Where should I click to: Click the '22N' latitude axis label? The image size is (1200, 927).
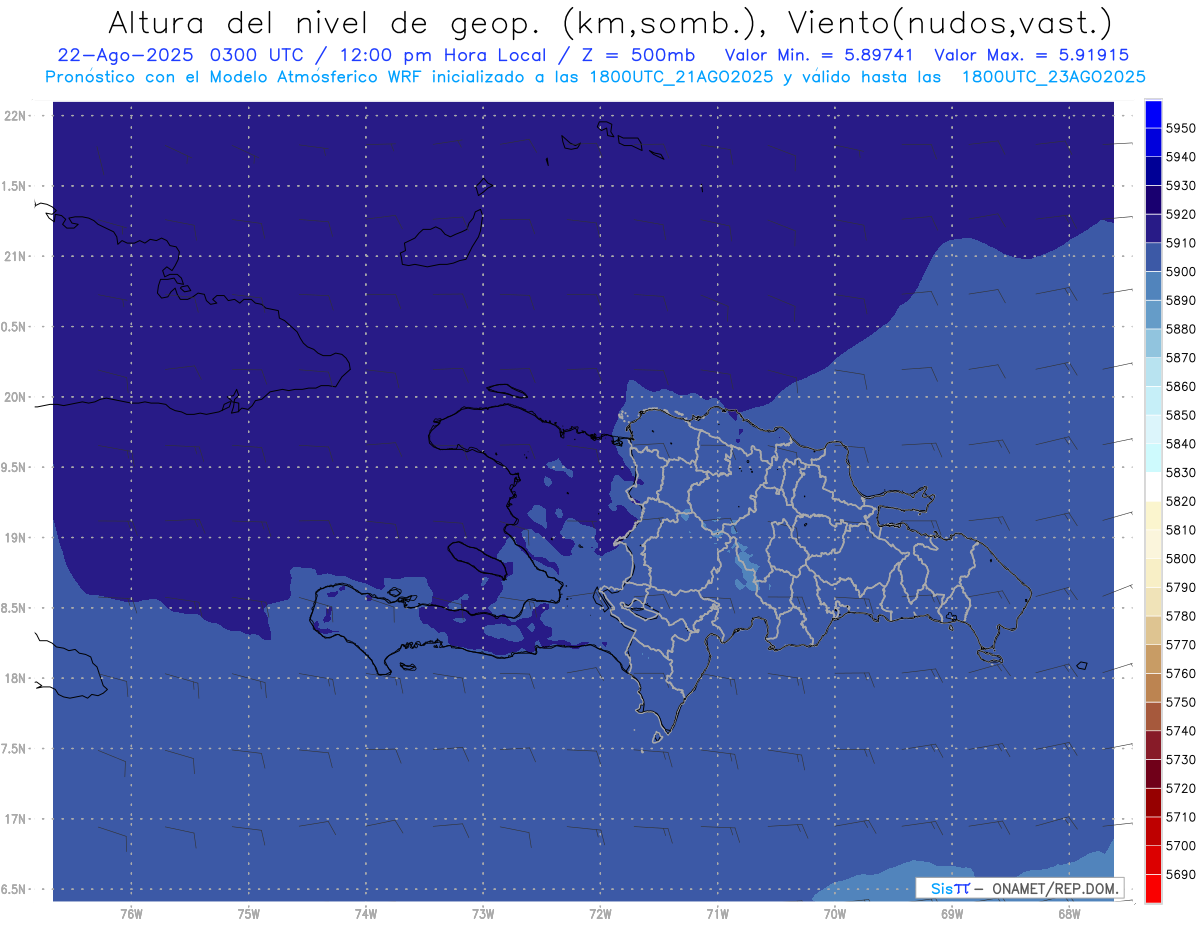(x=16, y=116)
